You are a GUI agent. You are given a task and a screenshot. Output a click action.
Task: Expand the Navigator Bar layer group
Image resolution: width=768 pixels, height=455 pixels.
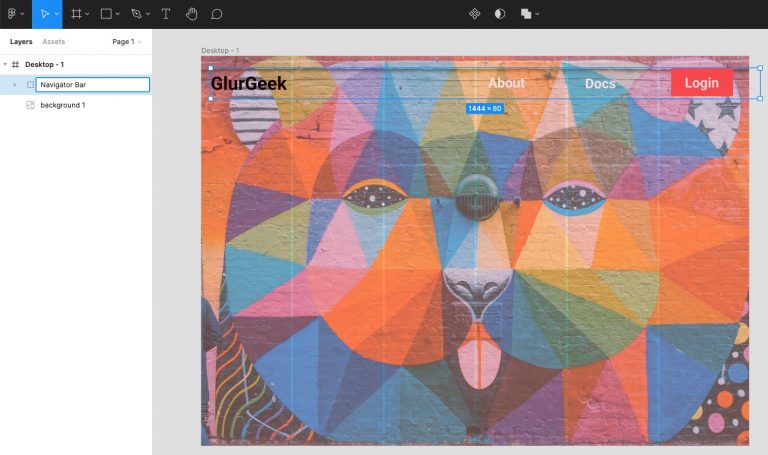tap(15, 85)
